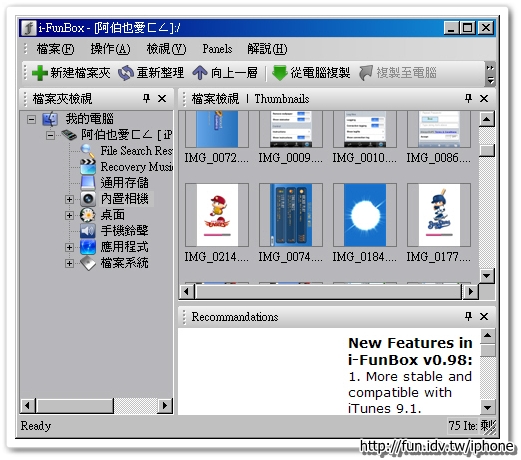Click Recommandations scroll up arrow
The width and height of the screenshot is (521, 460).
tap(487, 335)
